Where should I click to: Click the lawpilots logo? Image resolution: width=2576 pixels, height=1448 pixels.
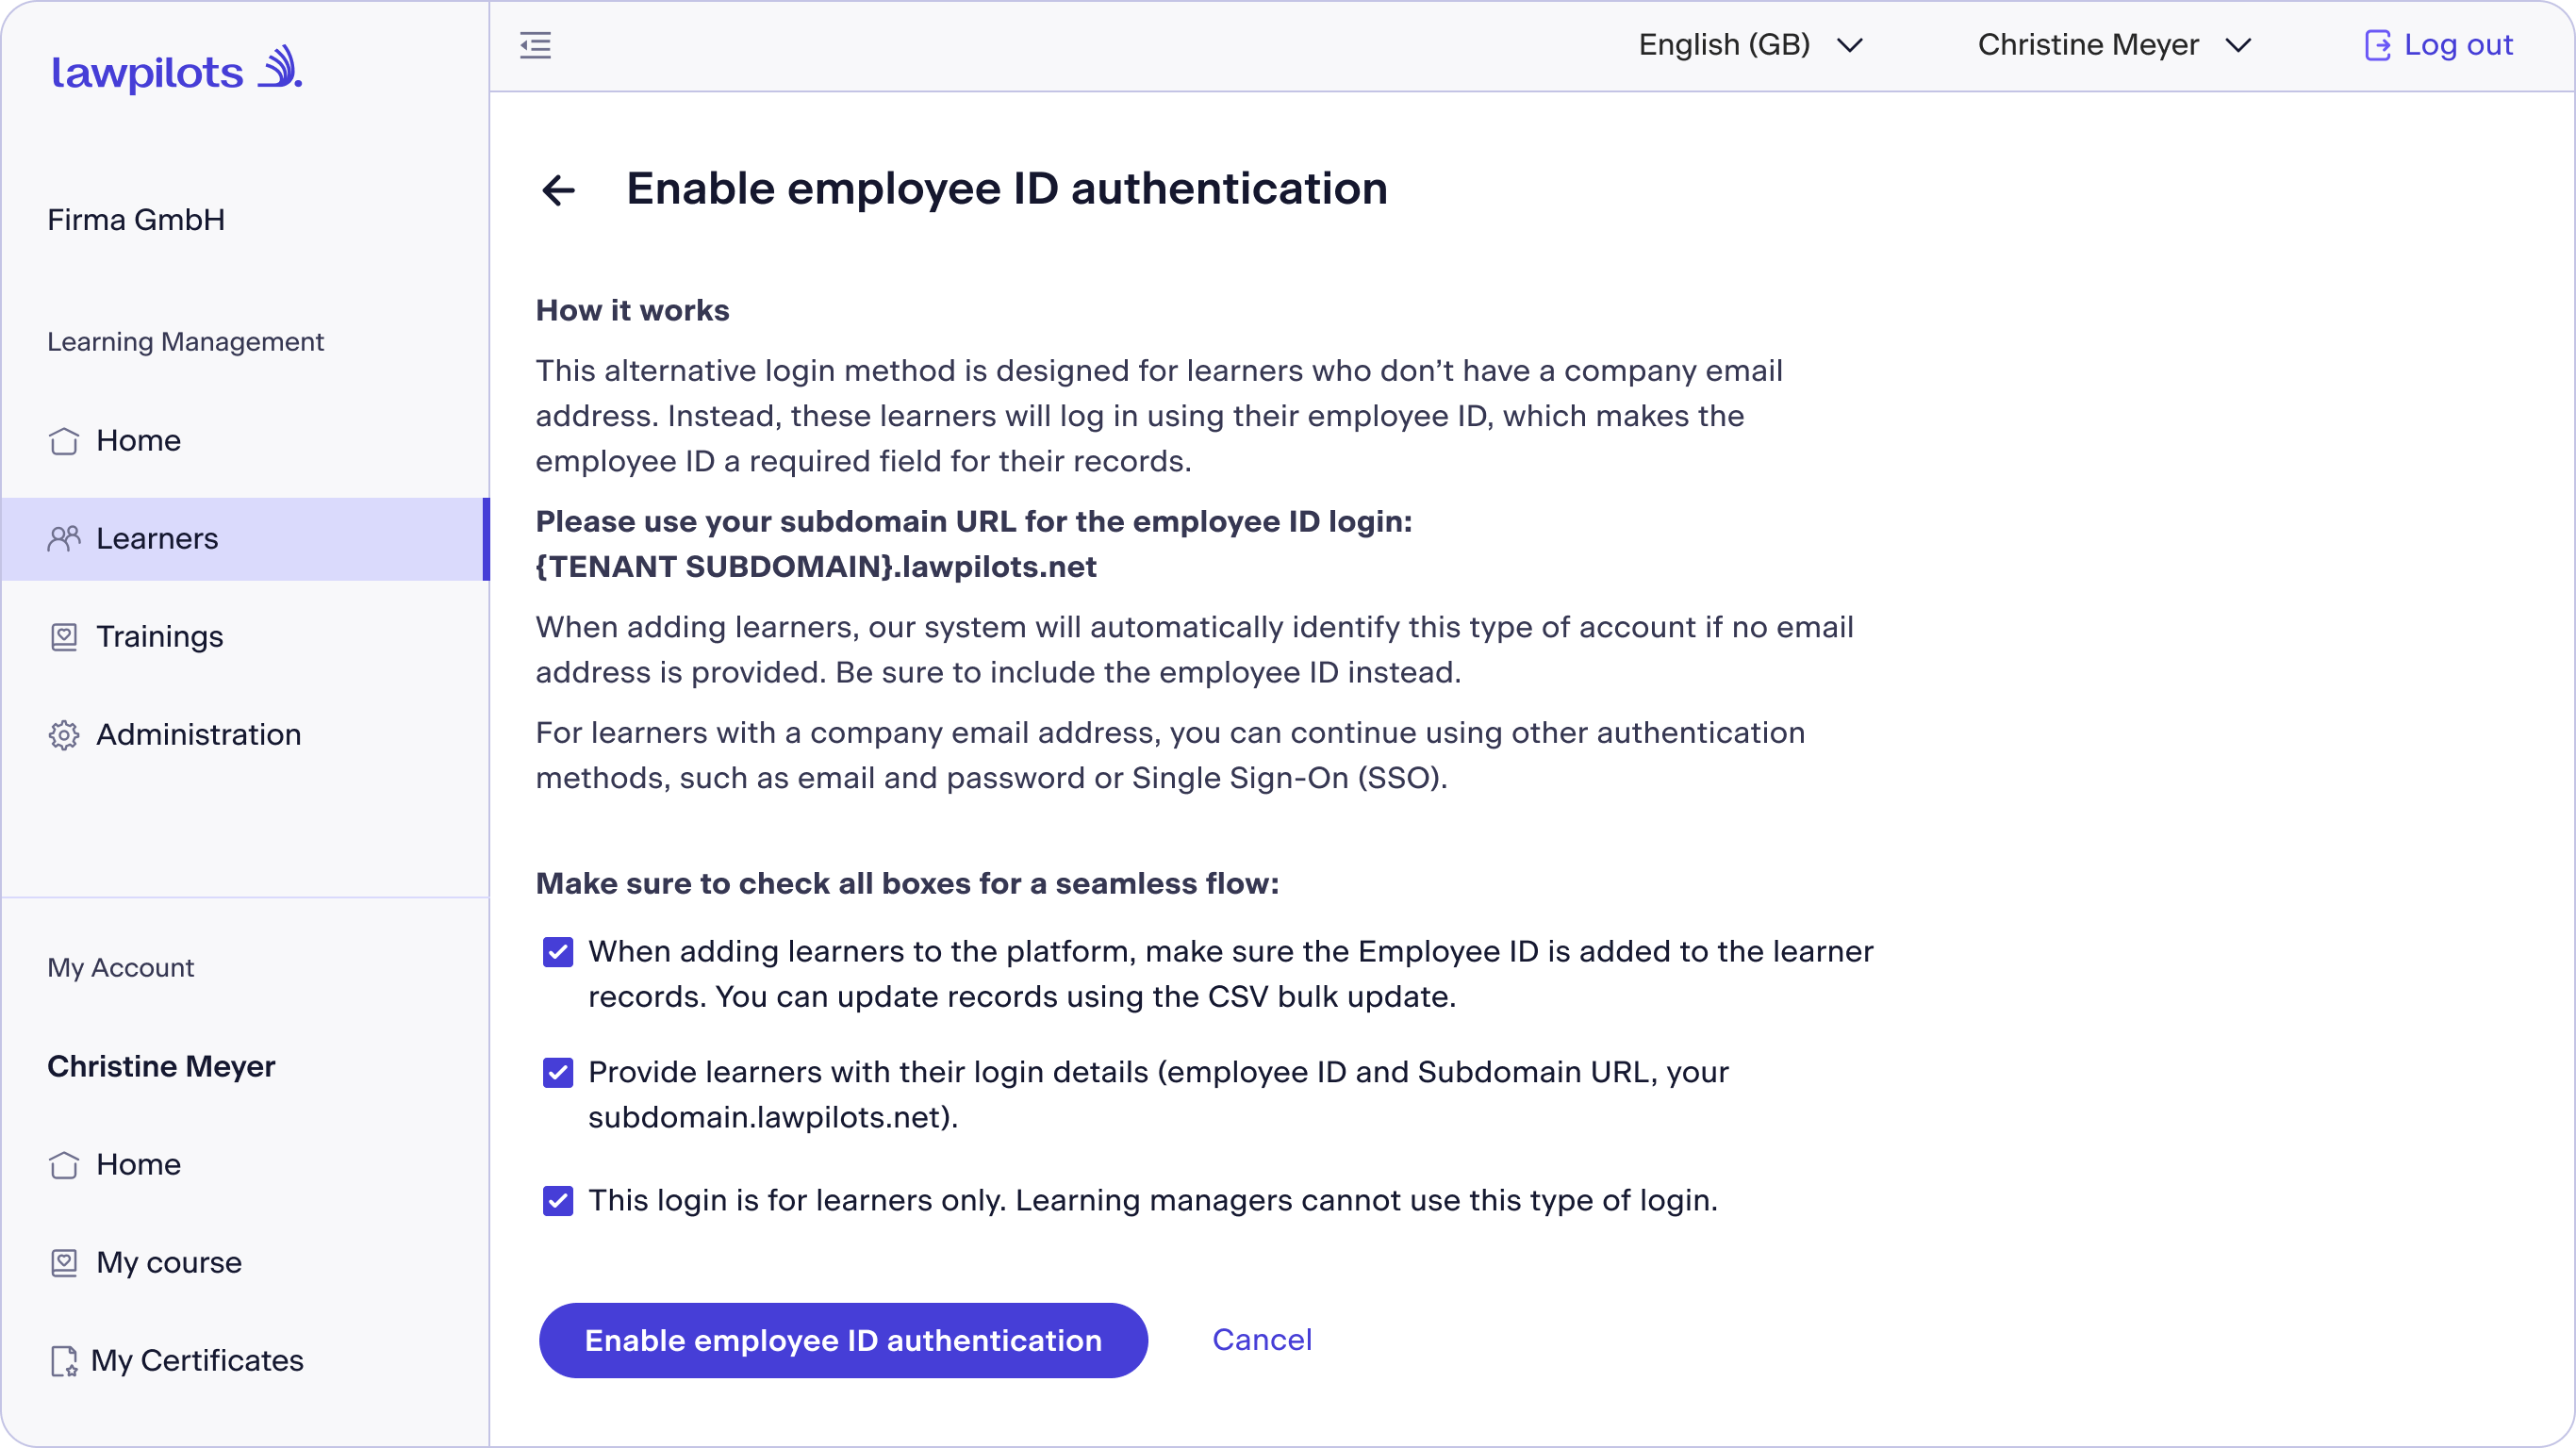click(x=176, y=69)
